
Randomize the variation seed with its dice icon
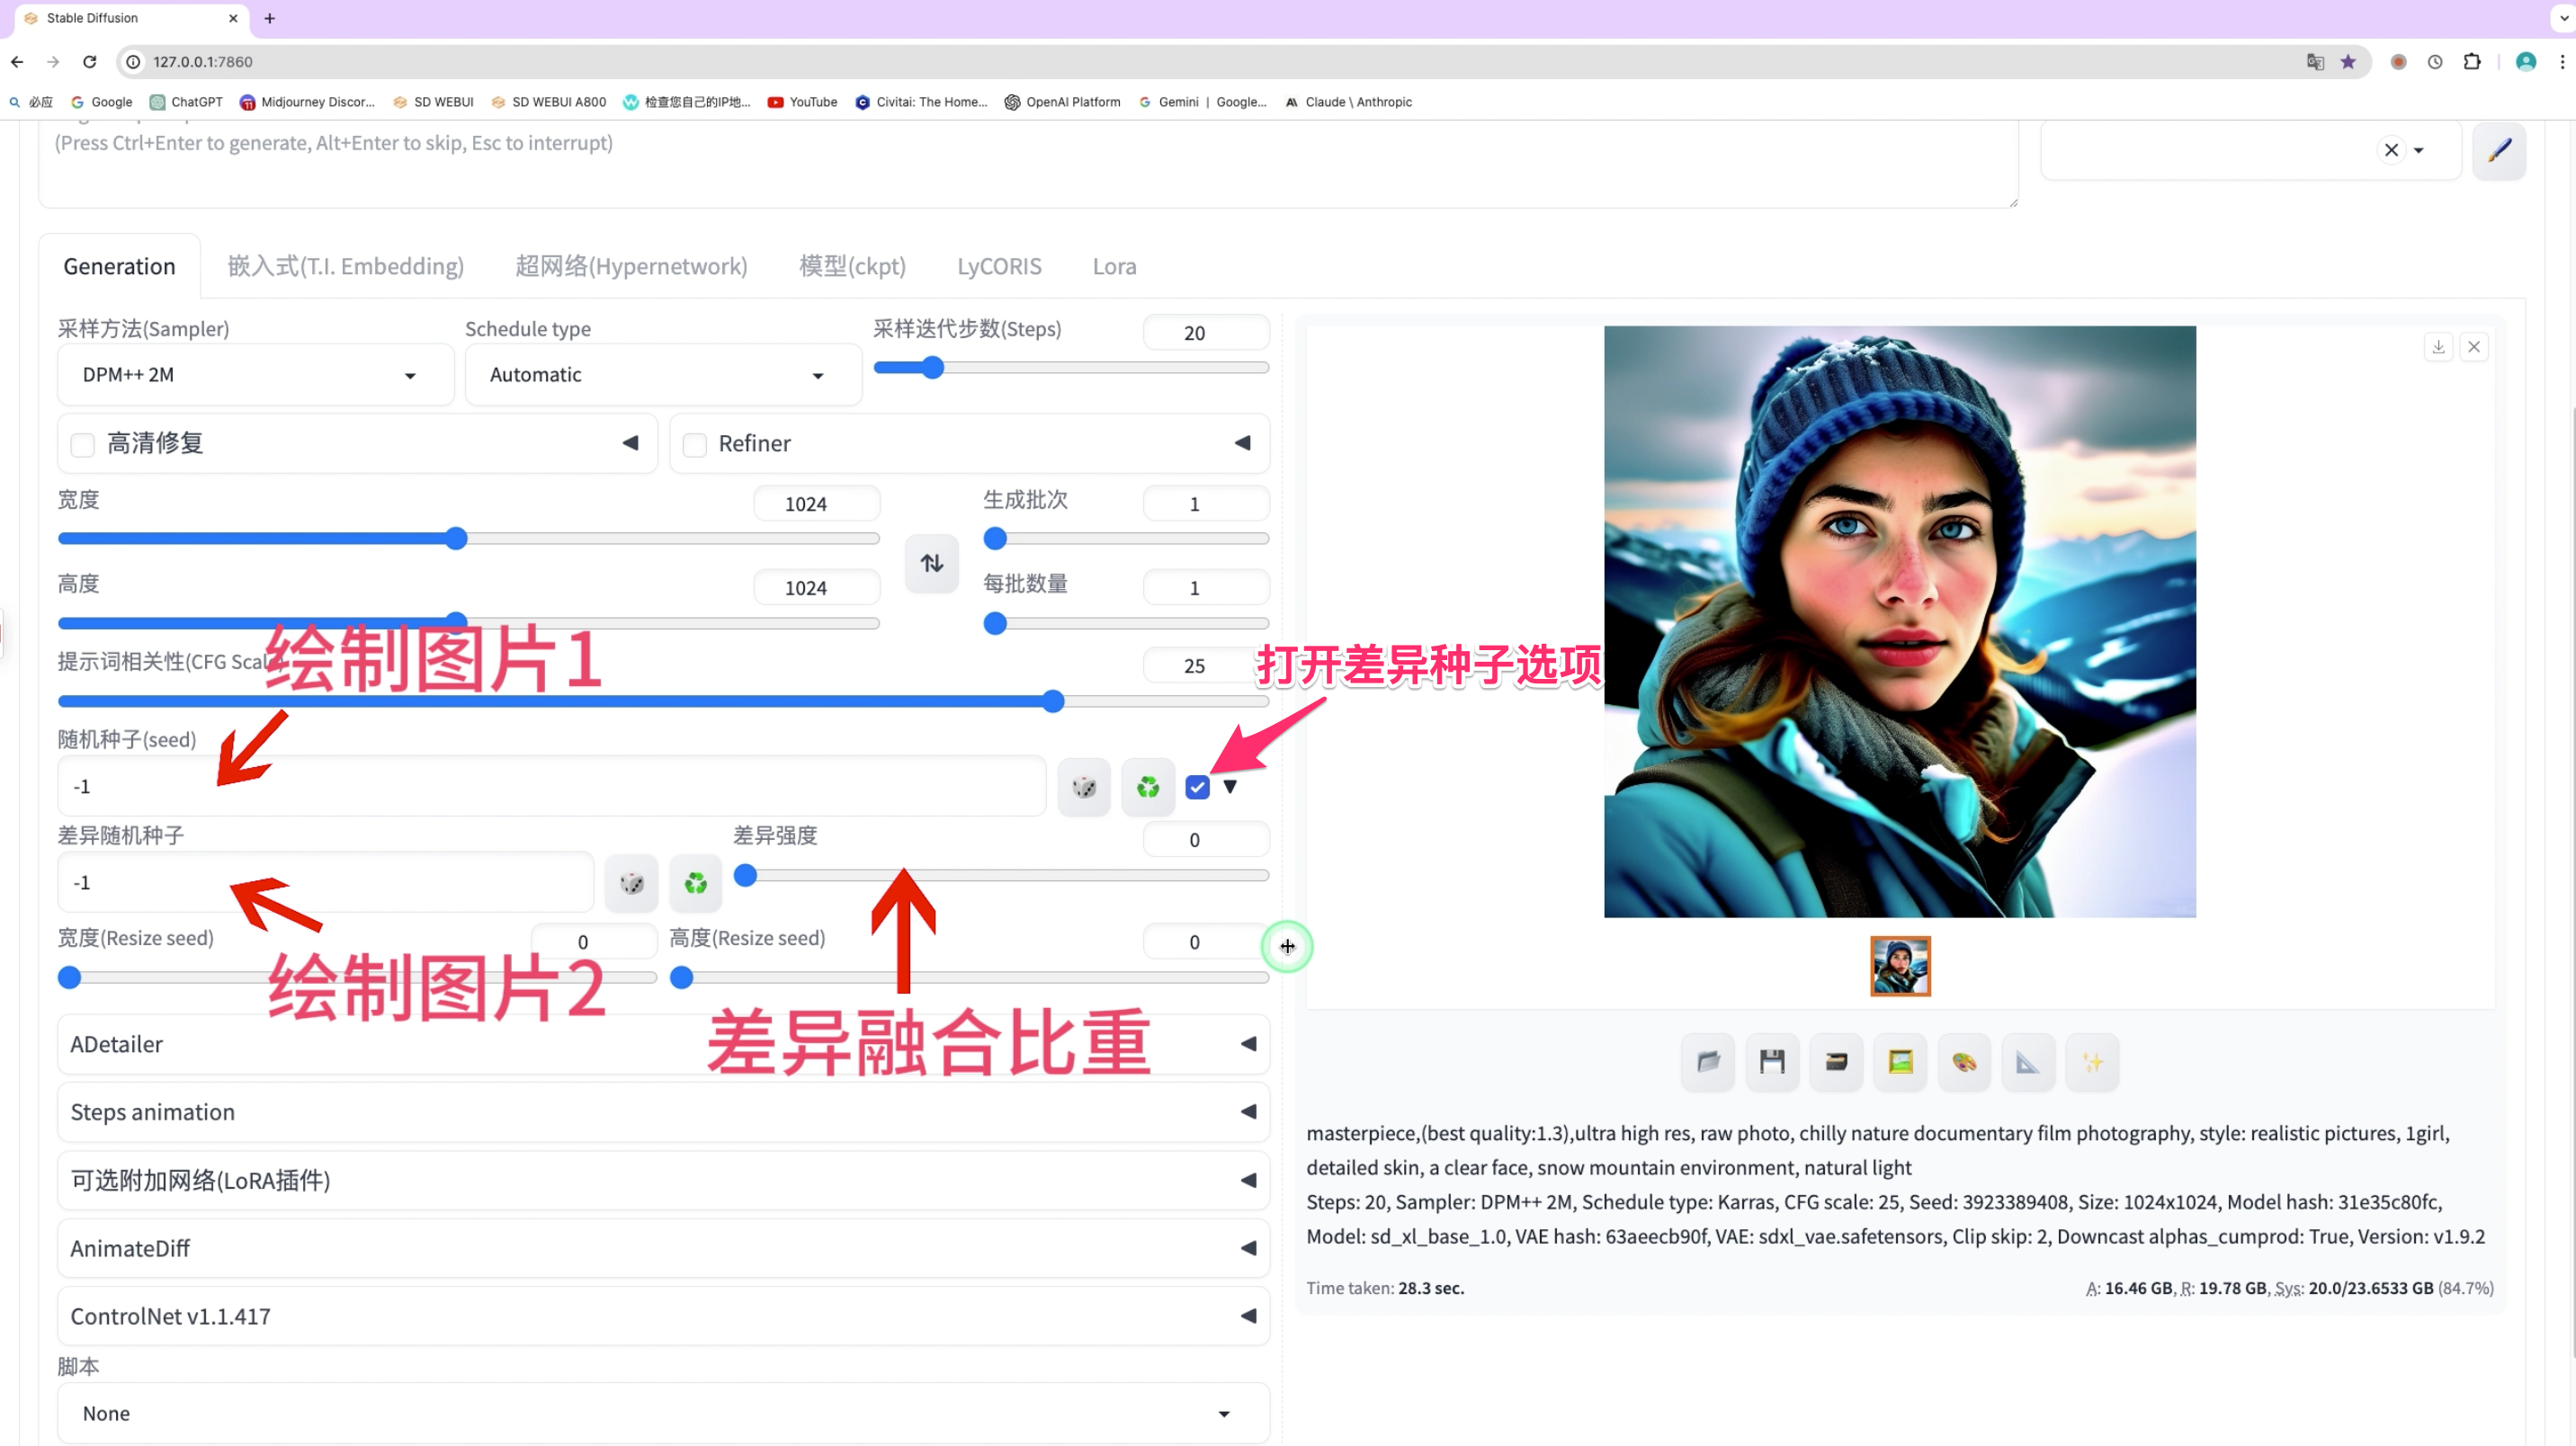coord(632,883)
